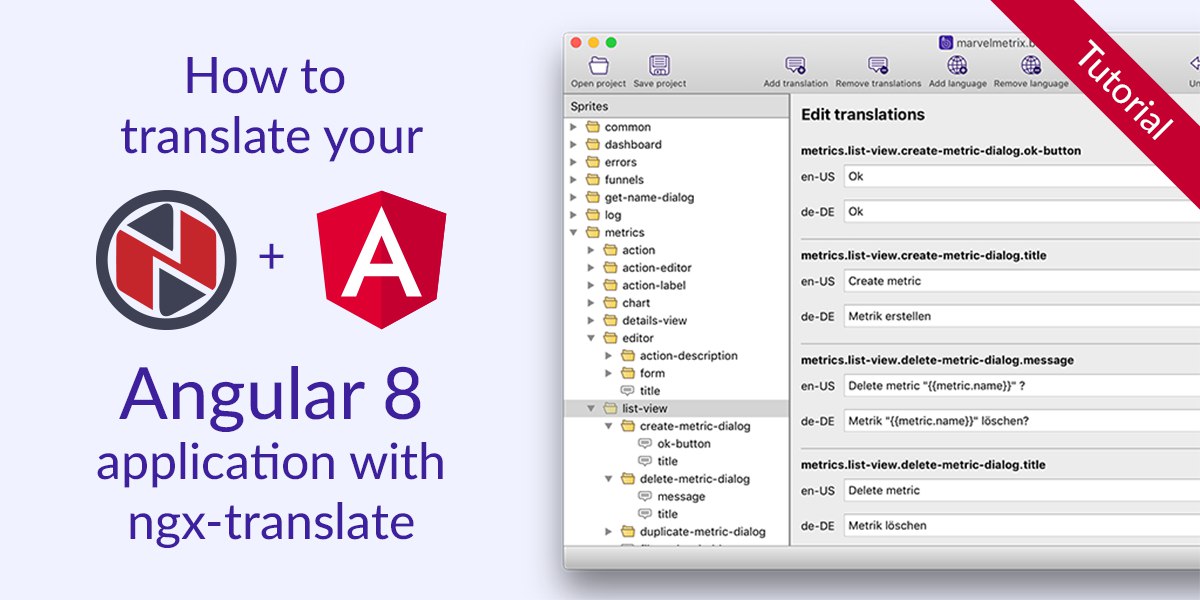This screenshot has width=1200, height=600.
Task: Click key 'metrics.list-view.create-metric-dialog.ok-button'
Action: point(941,151)
